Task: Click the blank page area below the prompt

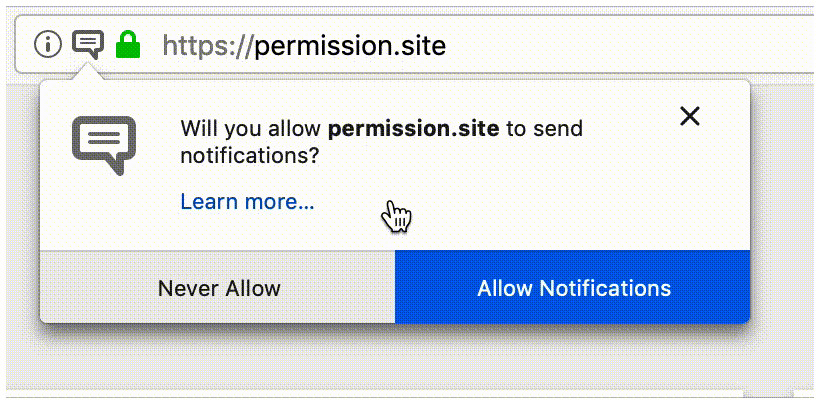Action: (400, 355)
